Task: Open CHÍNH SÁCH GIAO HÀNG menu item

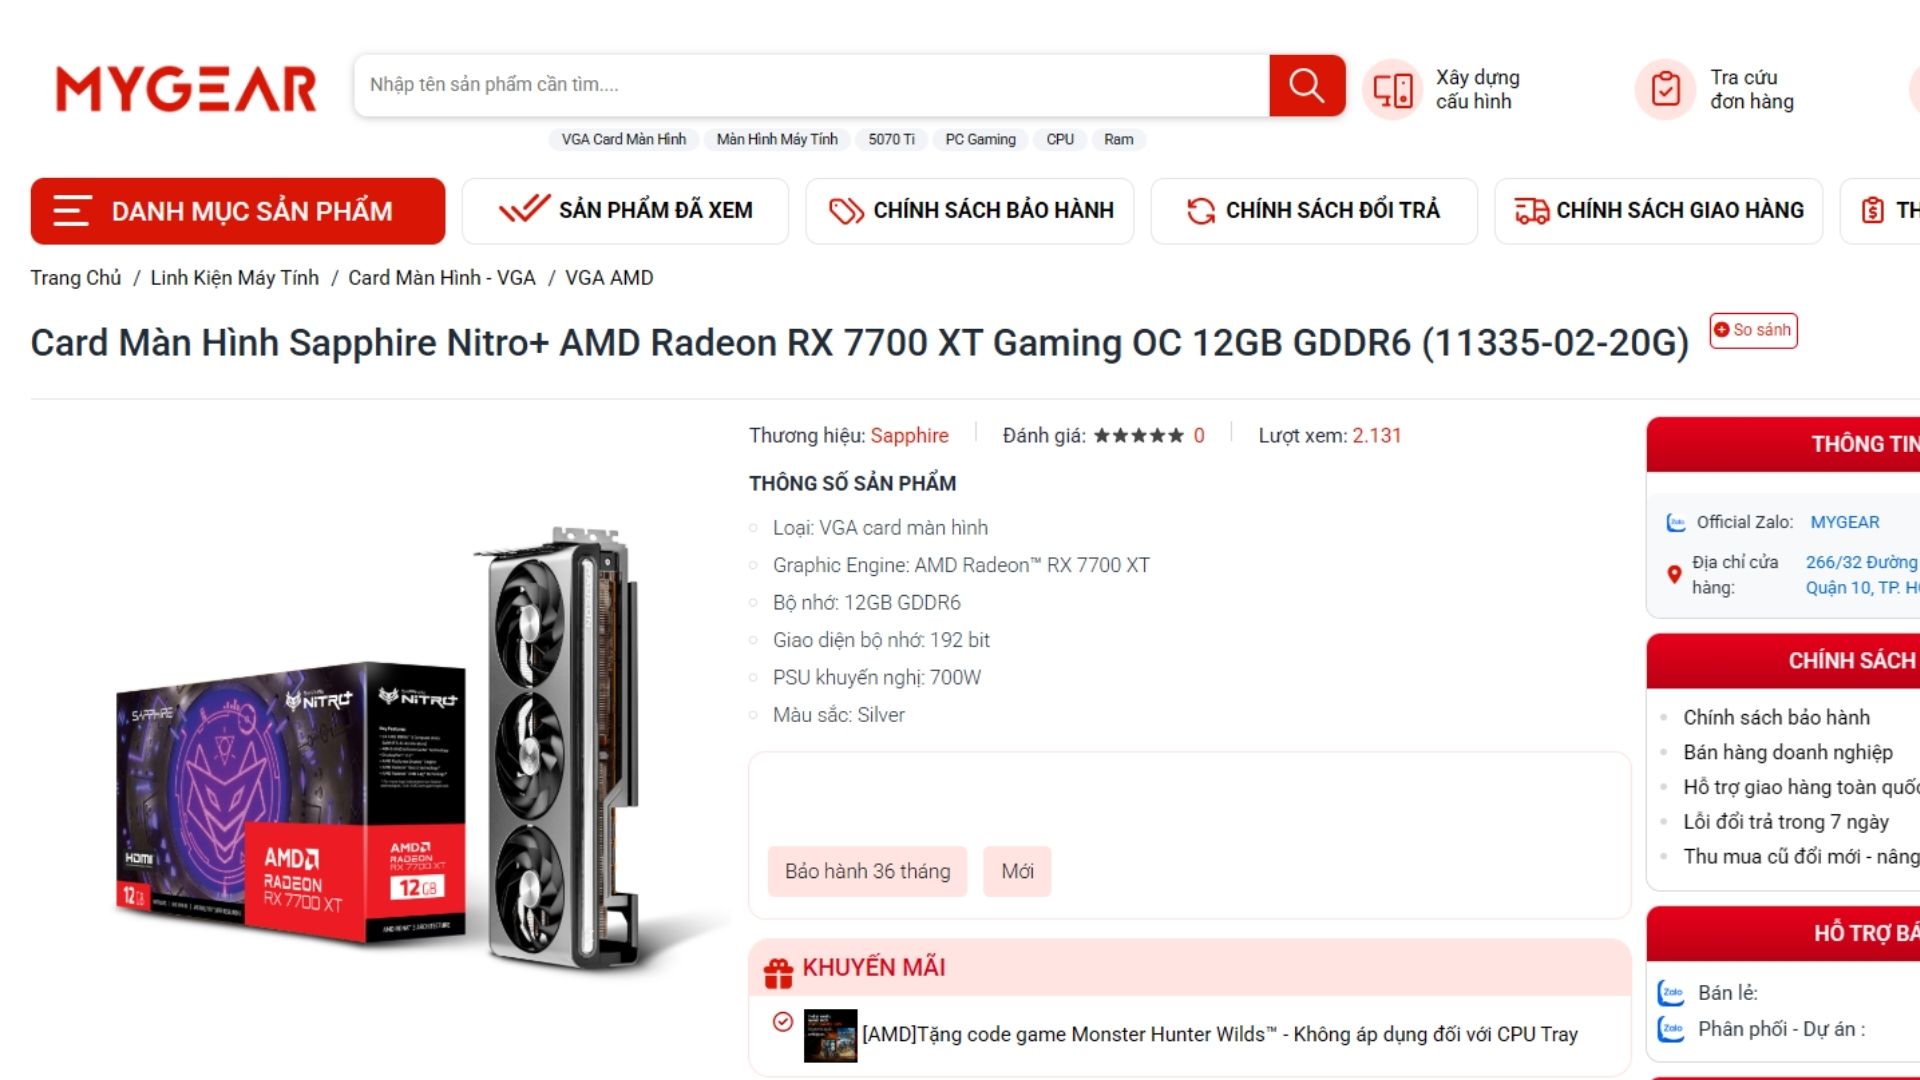Action: [1659, 210]
